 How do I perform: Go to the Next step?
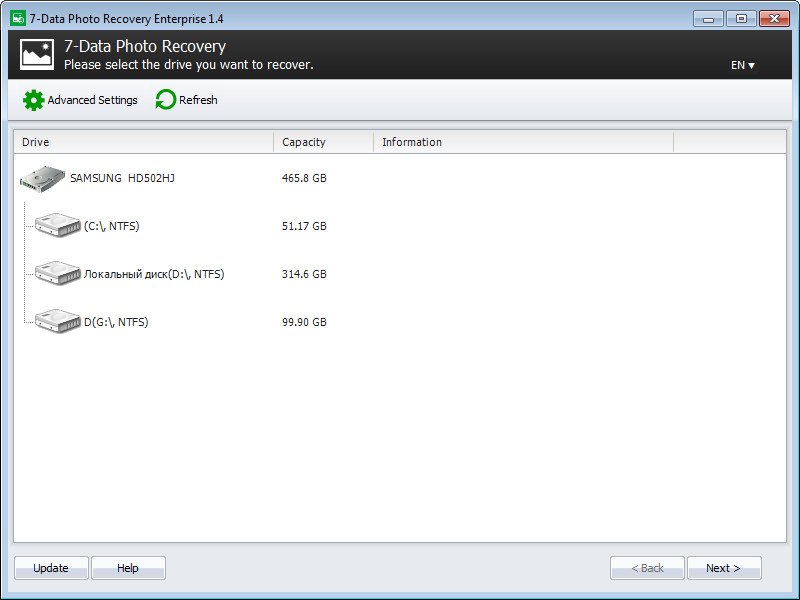coord(724,568)
